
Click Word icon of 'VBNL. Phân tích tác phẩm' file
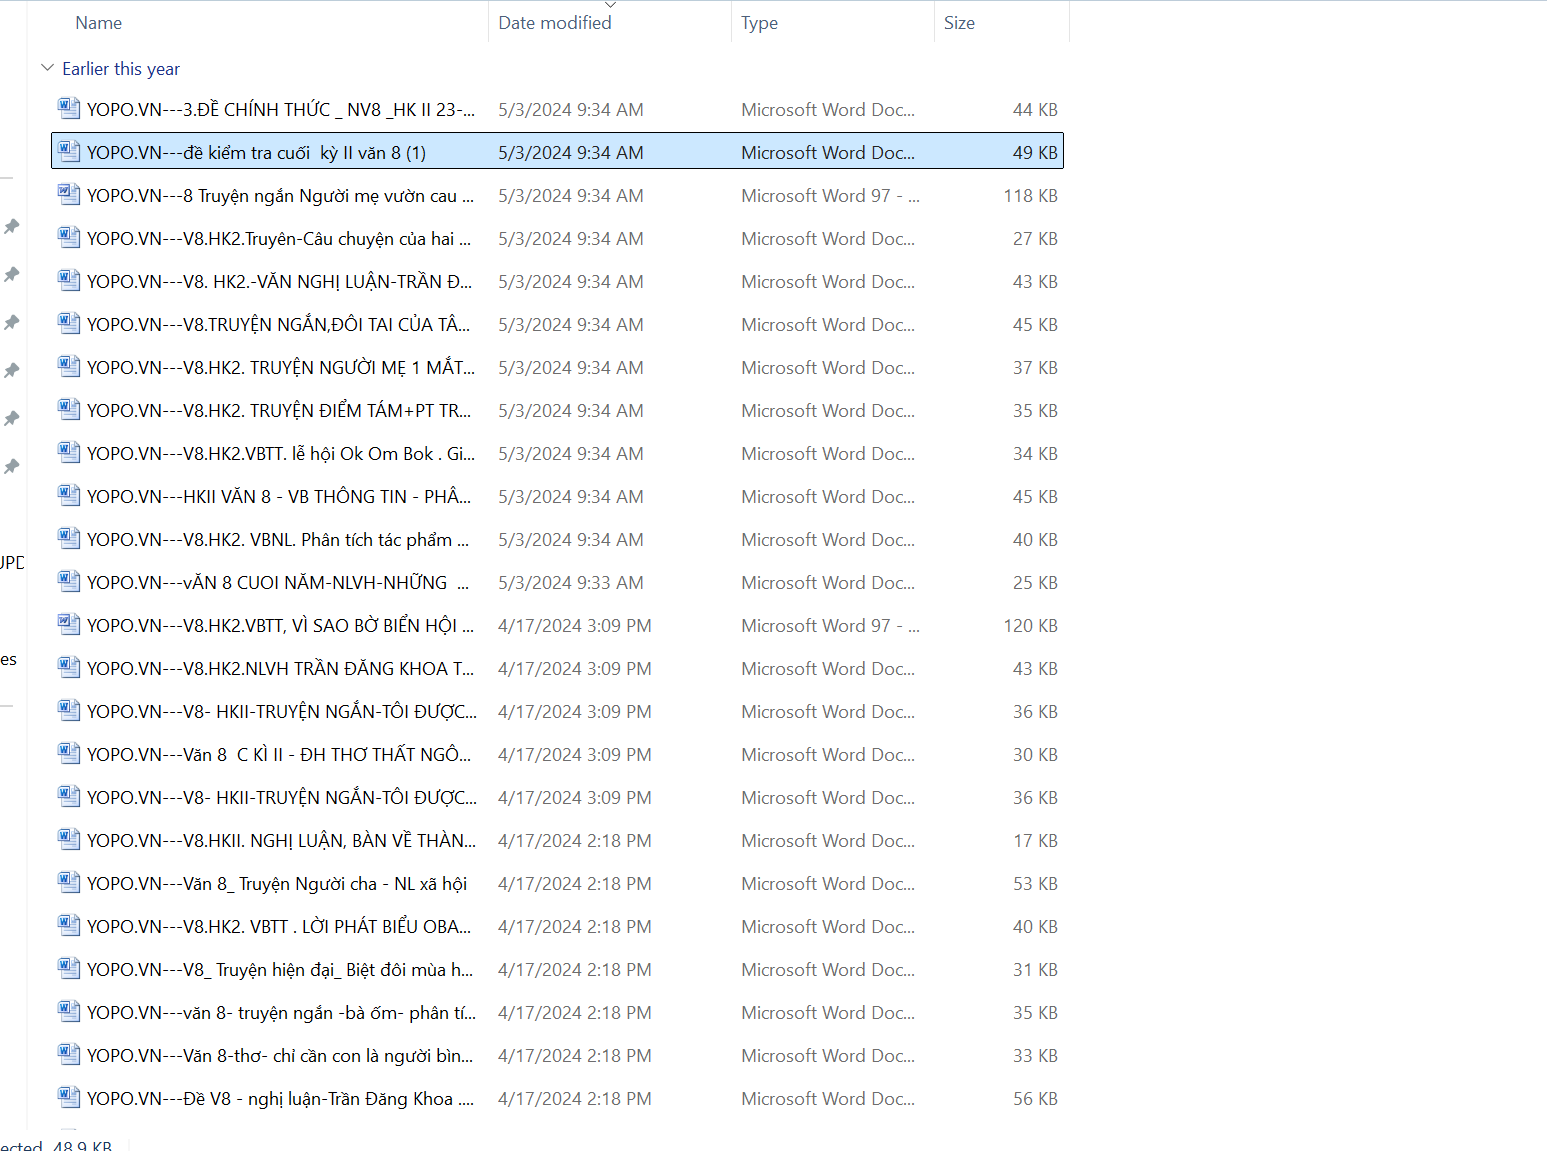tap(69, 538)
